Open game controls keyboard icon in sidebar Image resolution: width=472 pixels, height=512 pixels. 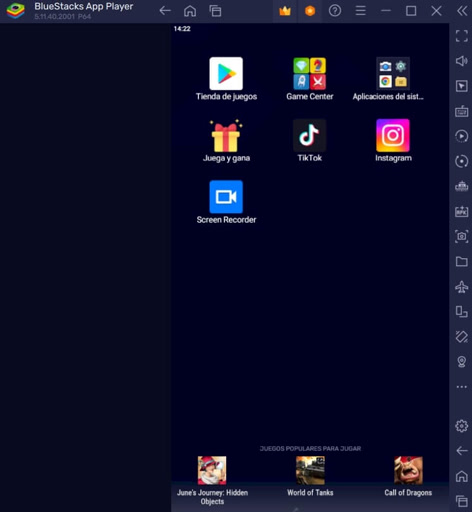click(x=462, y=111)
